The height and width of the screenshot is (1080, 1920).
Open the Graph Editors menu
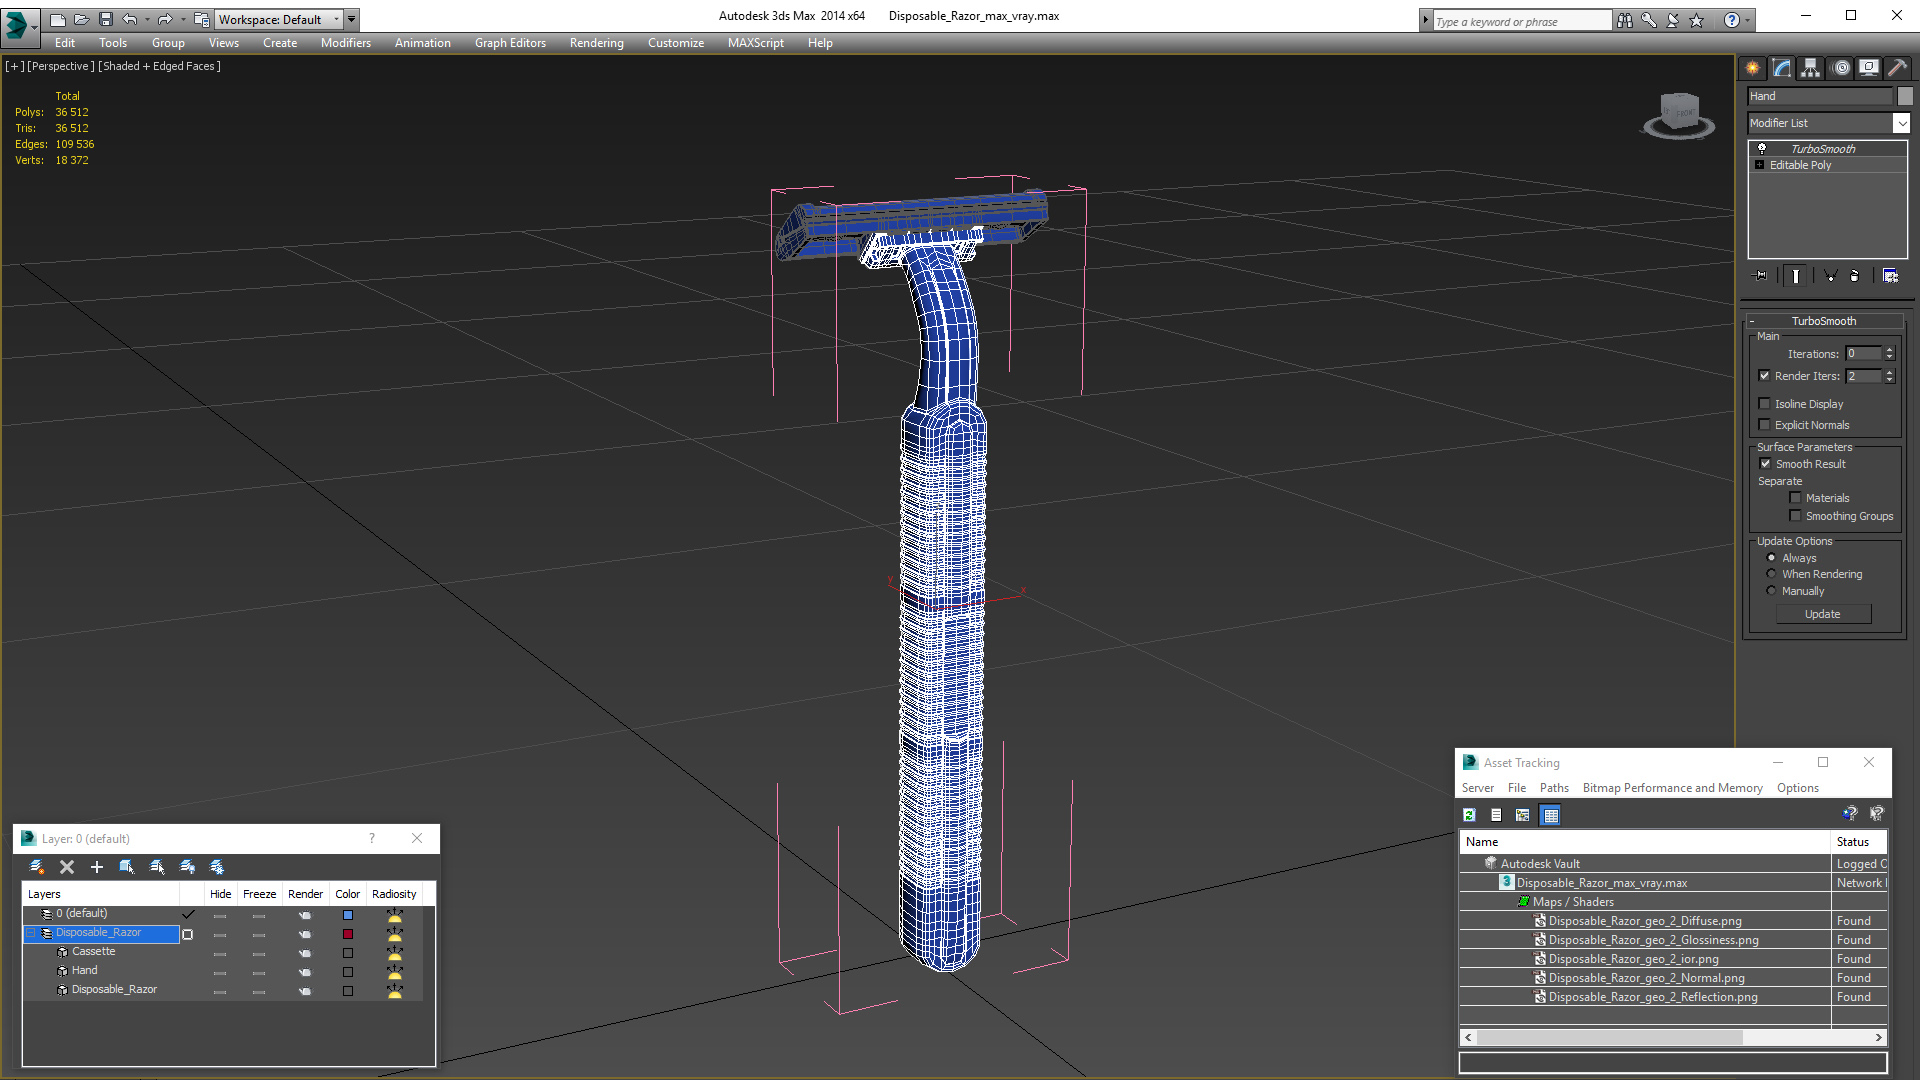point(510,43)
